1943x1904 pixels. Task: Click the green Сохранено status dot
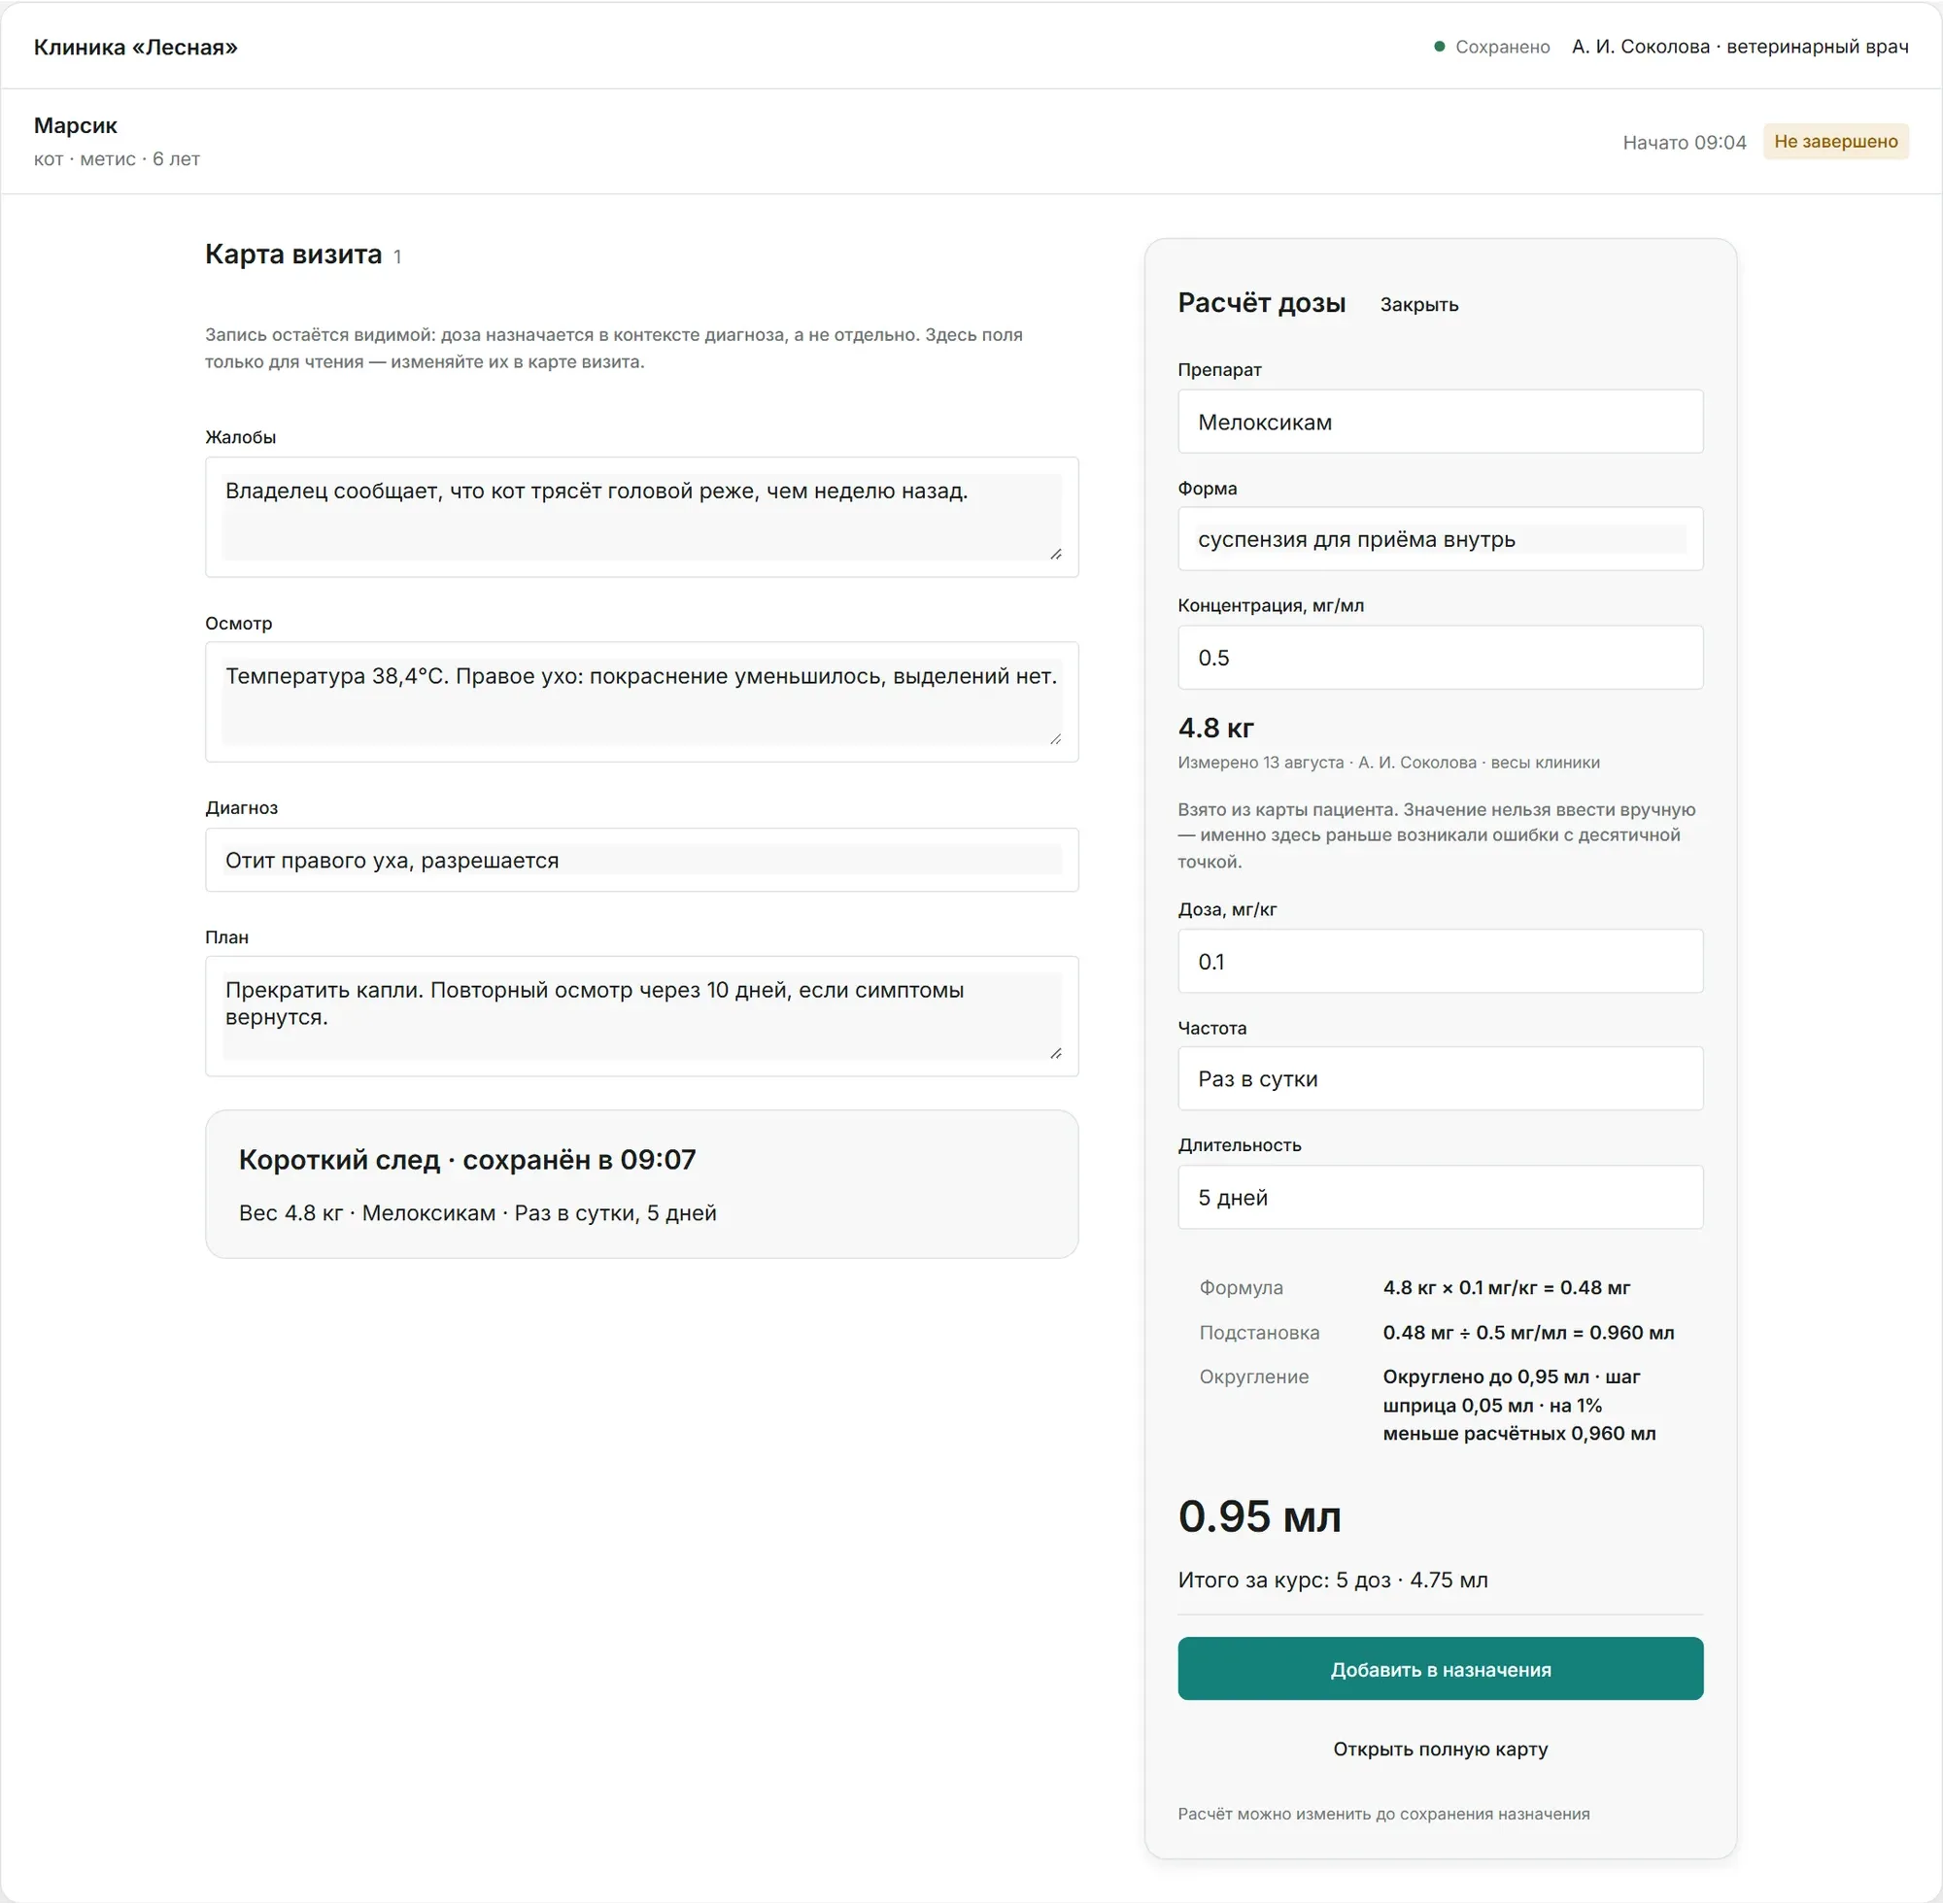[x=1439, y=46]
